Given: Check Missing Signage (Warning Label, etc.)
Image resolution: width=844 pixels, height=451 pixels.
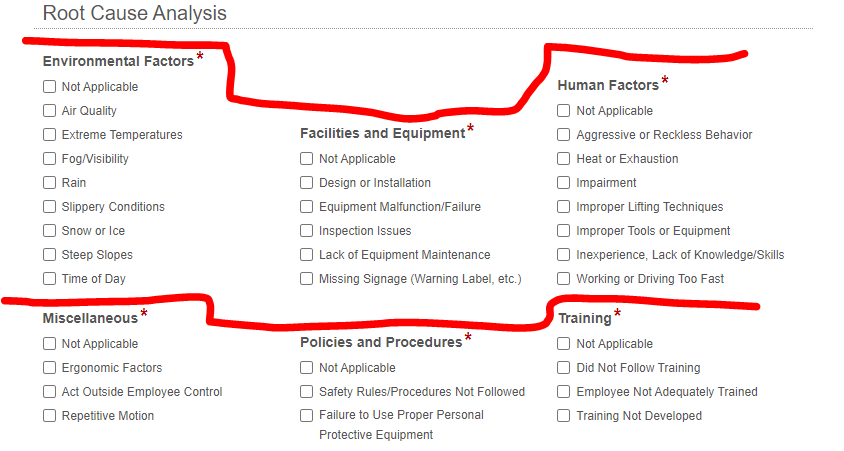Looking at the screenshot, I should (x=307, y=279).
